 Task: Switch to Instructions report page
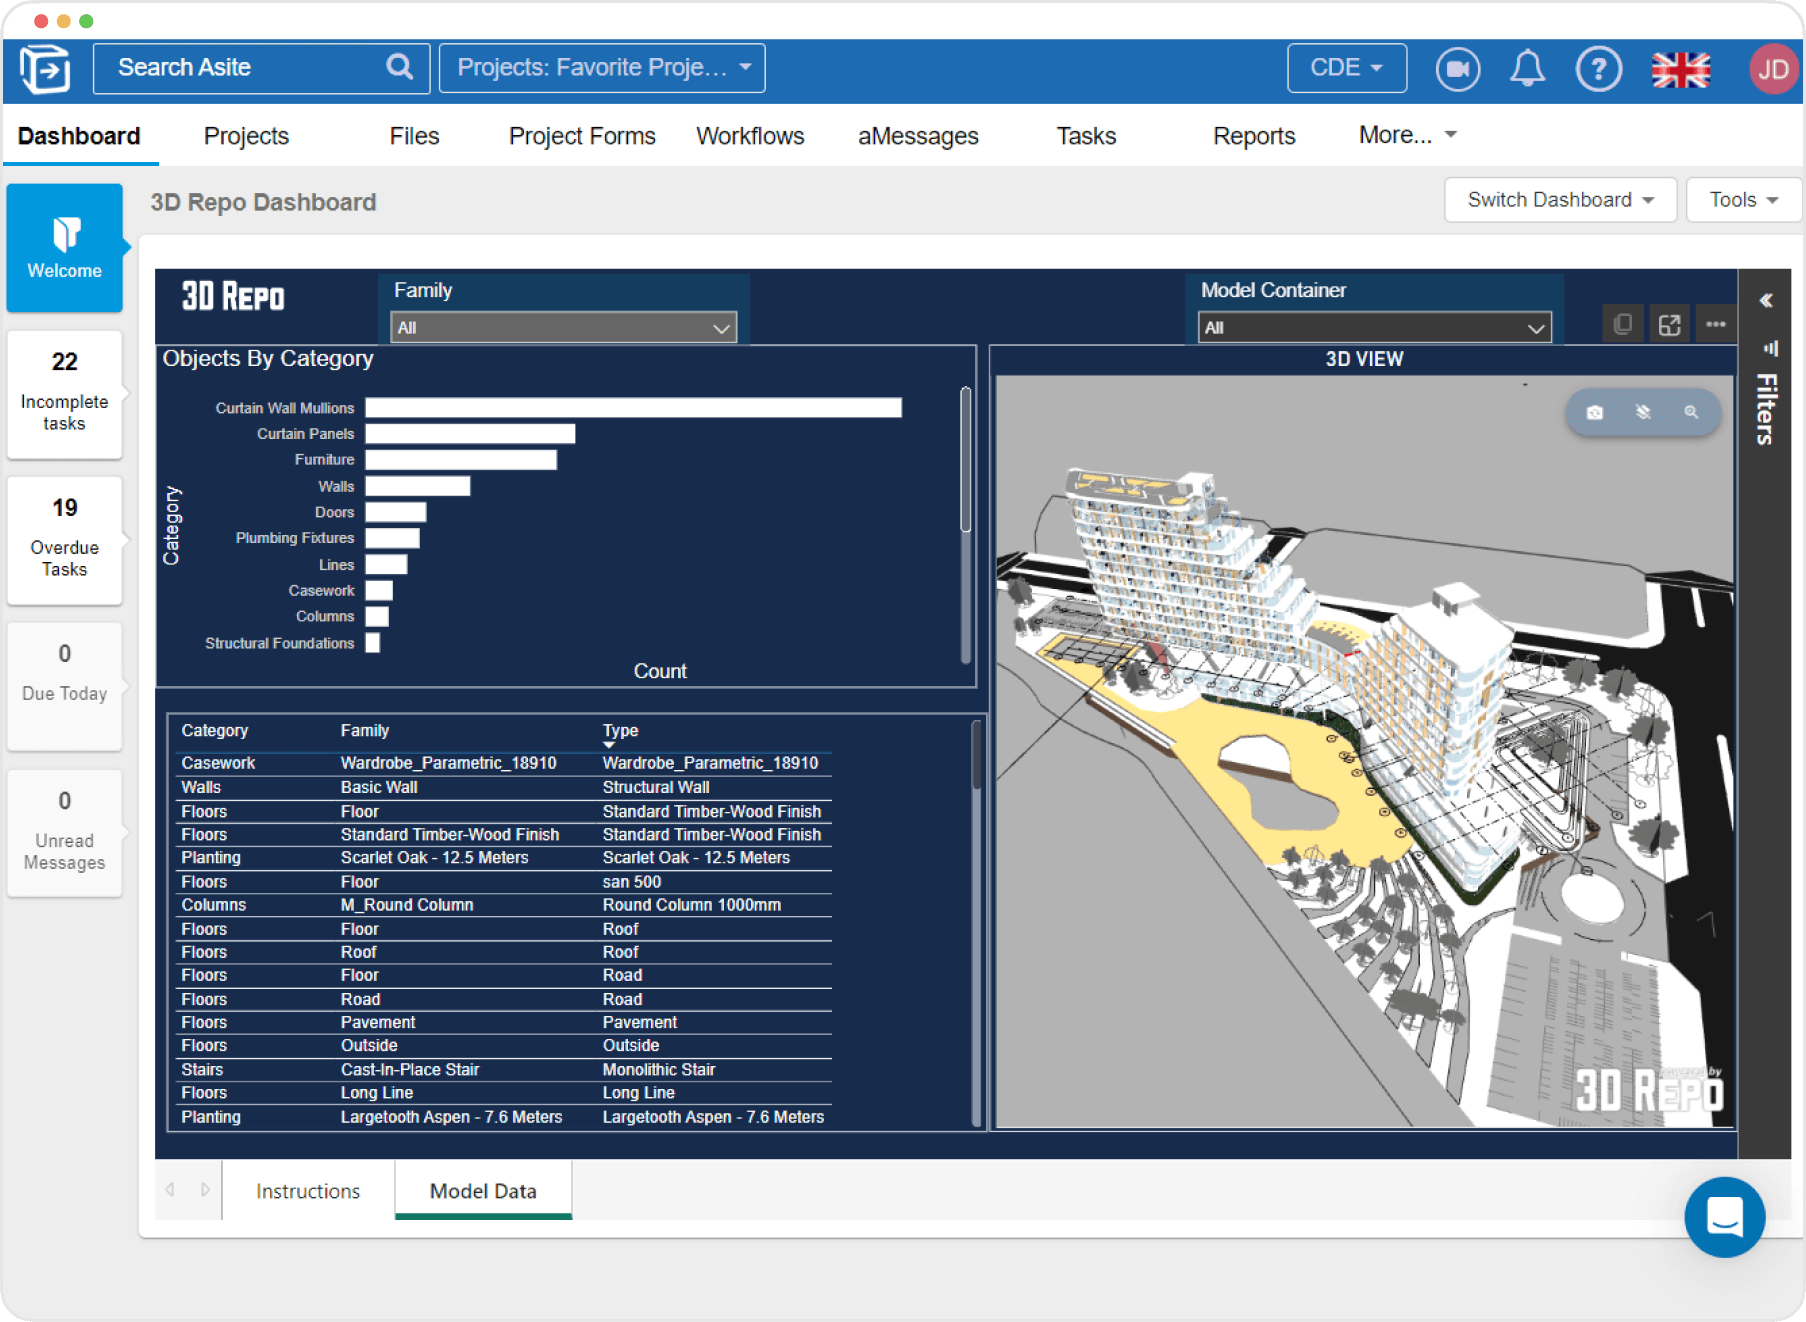point(308,1191)
